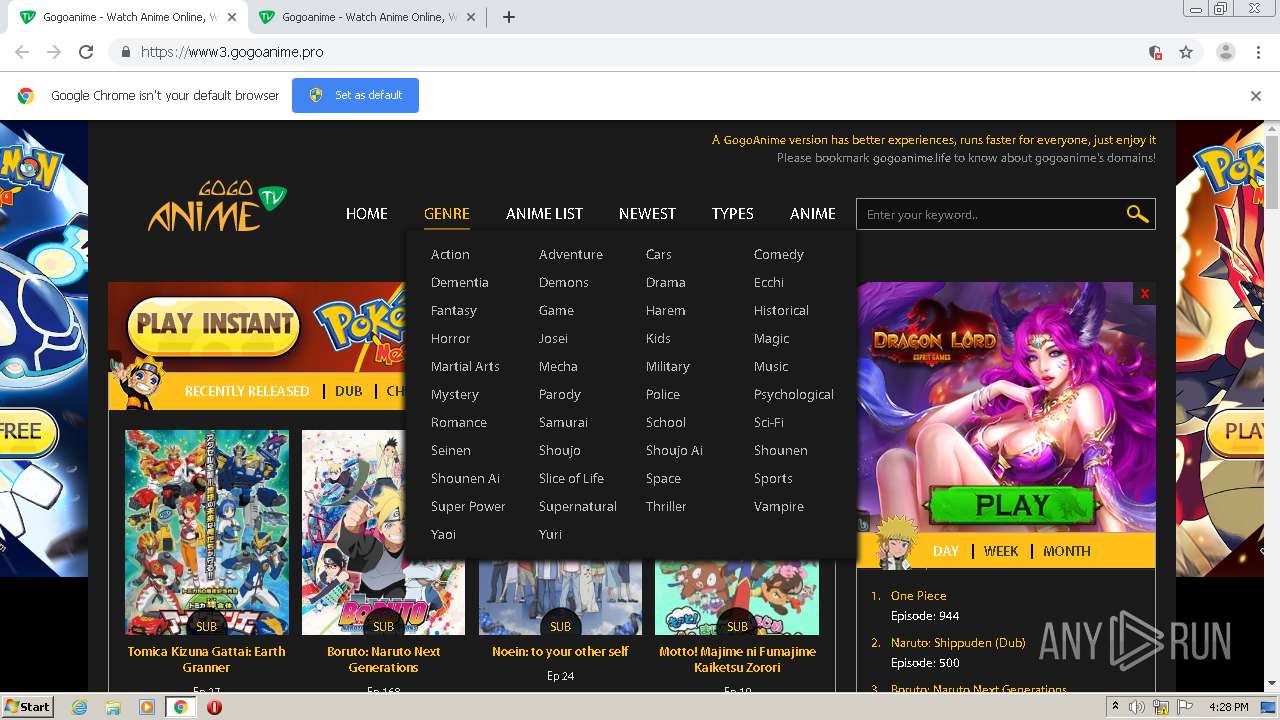Open Chrome profile avatar icon
Viewport: 1280px width, 720px height.
1225,52
